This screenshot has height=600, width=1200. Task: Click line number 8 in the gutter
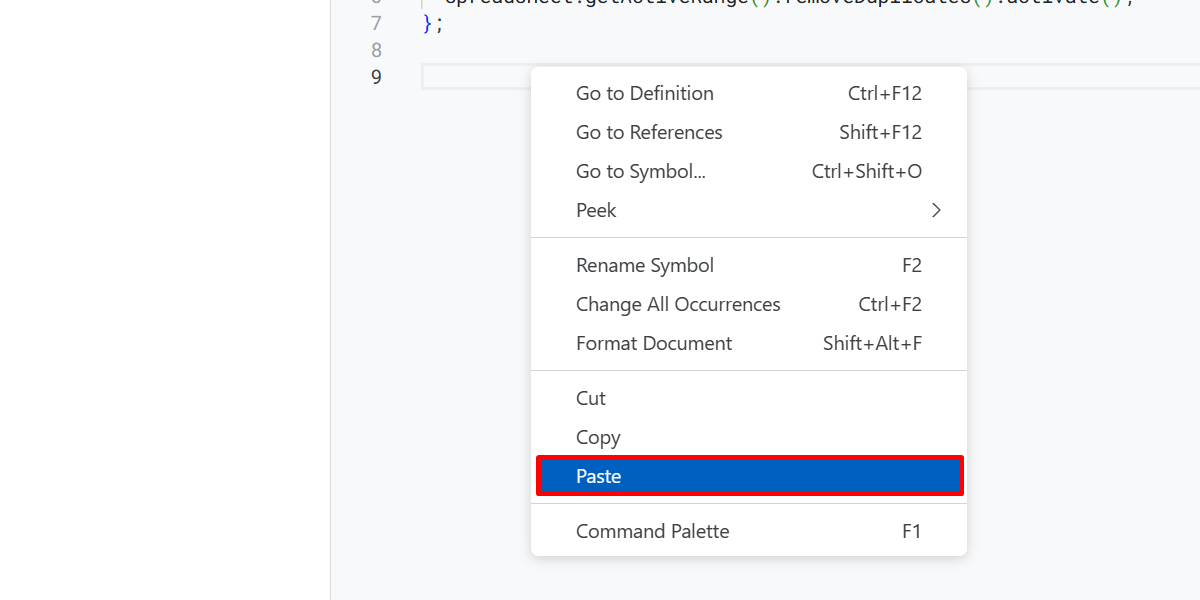click(x=376, y=49)
